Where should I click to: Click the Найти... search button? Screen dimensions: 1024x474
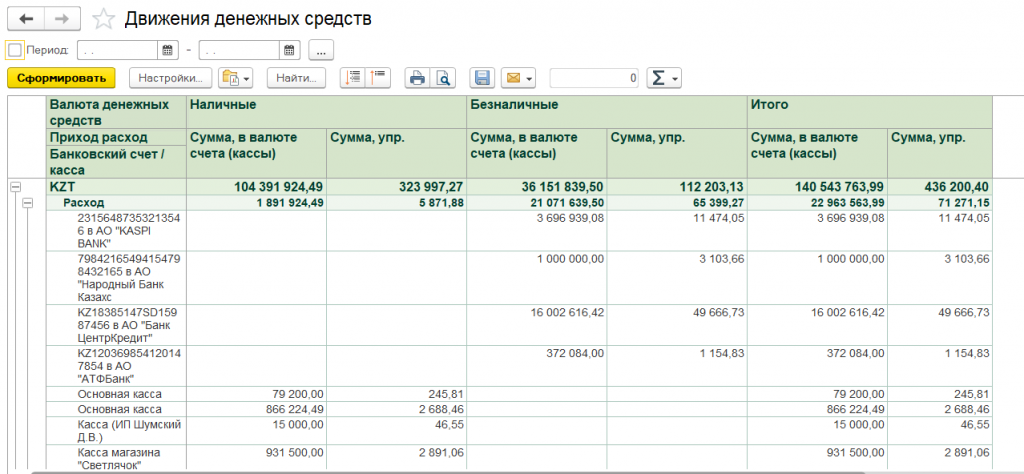tap(296, 78)
